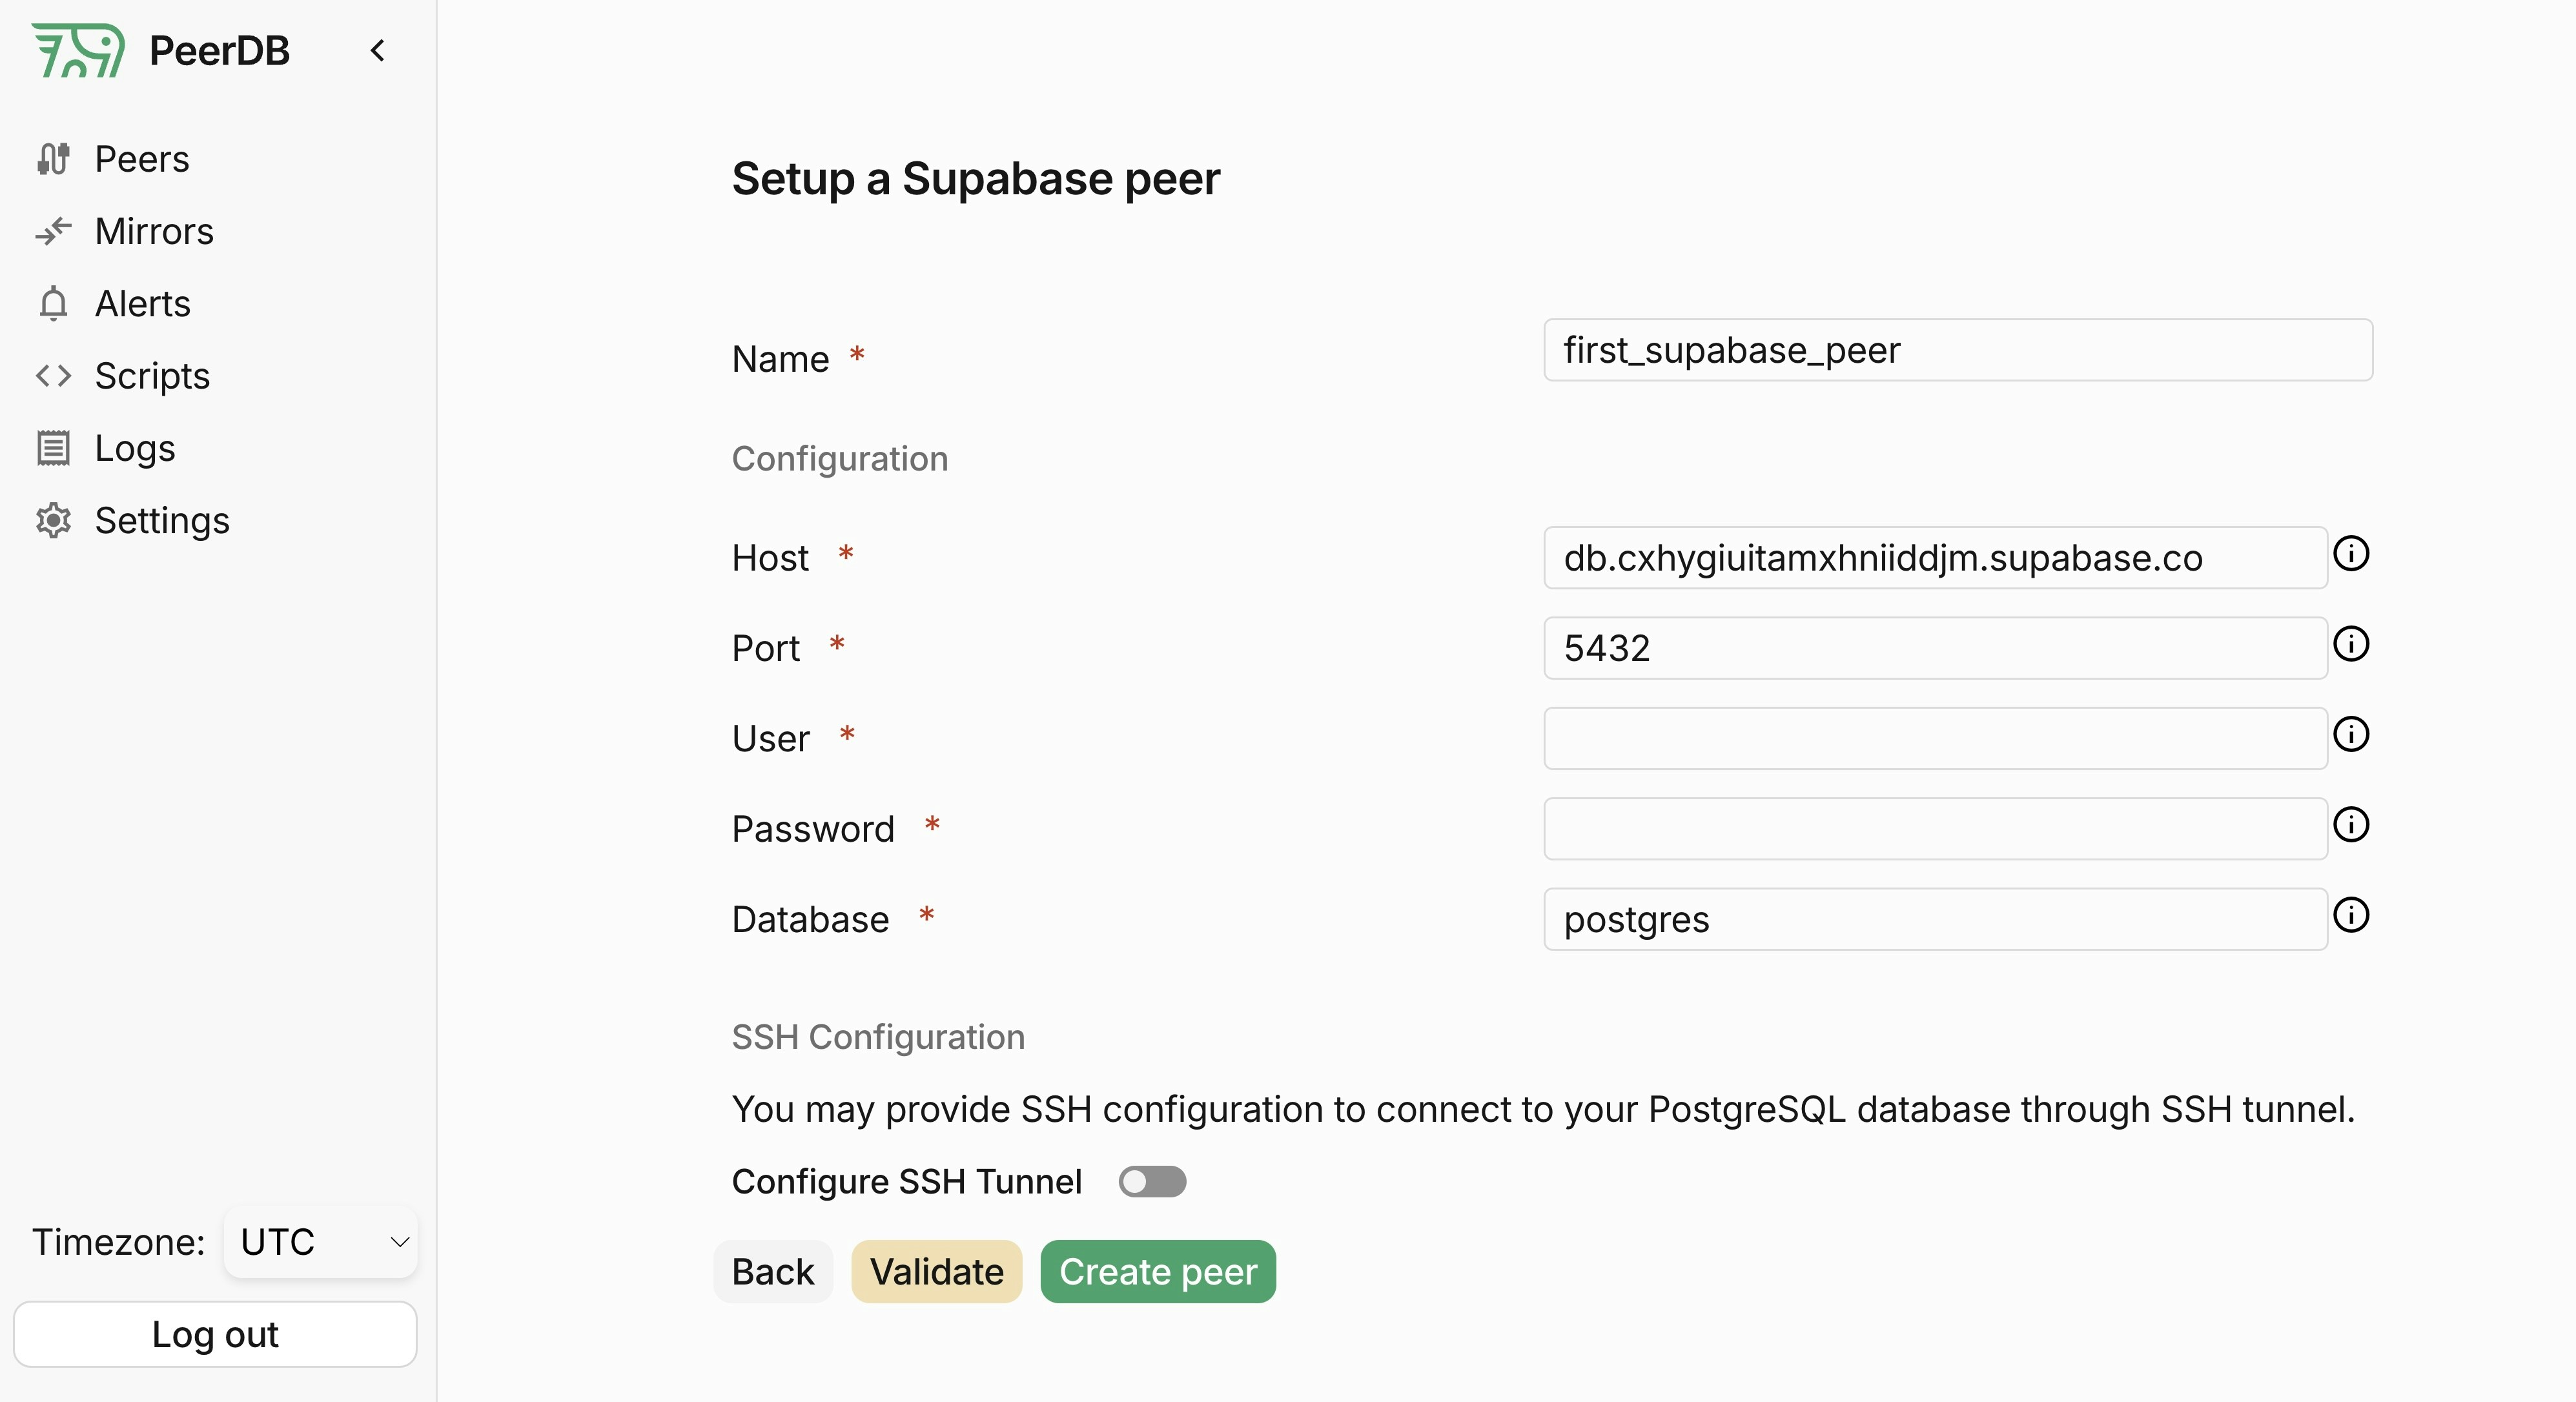Focus the empty User input field
2576x1402 pixels.
tap(1935, 738)
